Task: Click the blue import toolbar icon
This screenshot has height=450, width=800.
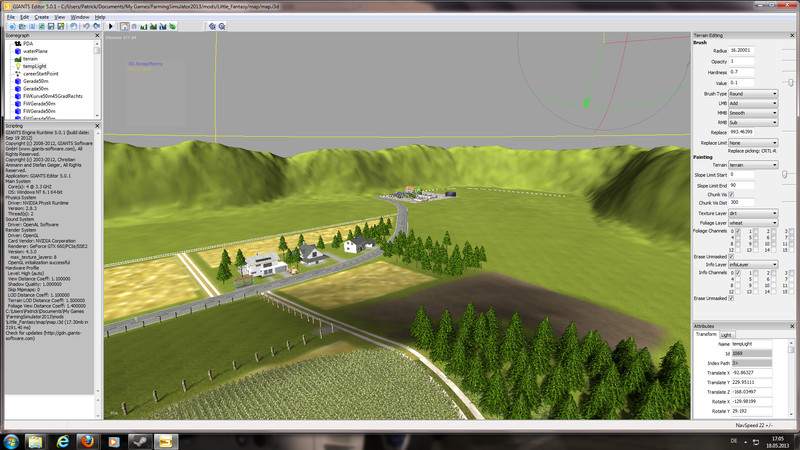Action: (x=32, y=26)
